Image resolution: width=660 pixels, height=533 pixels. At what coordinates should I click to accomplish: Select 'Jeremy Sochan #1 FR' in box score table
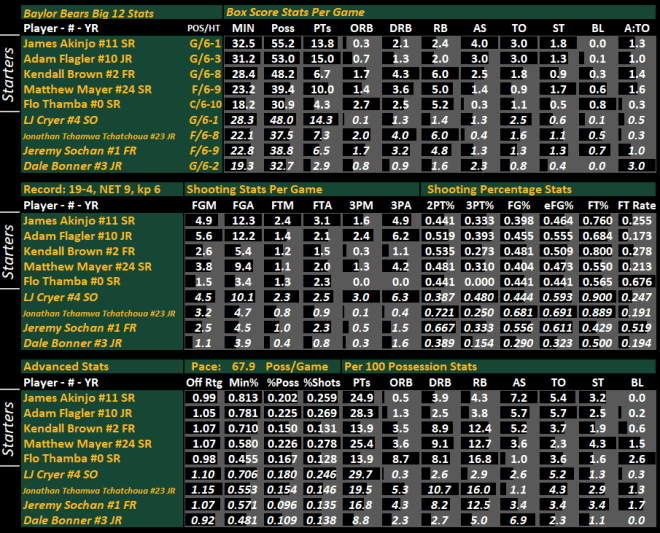(x=80, y=151)
